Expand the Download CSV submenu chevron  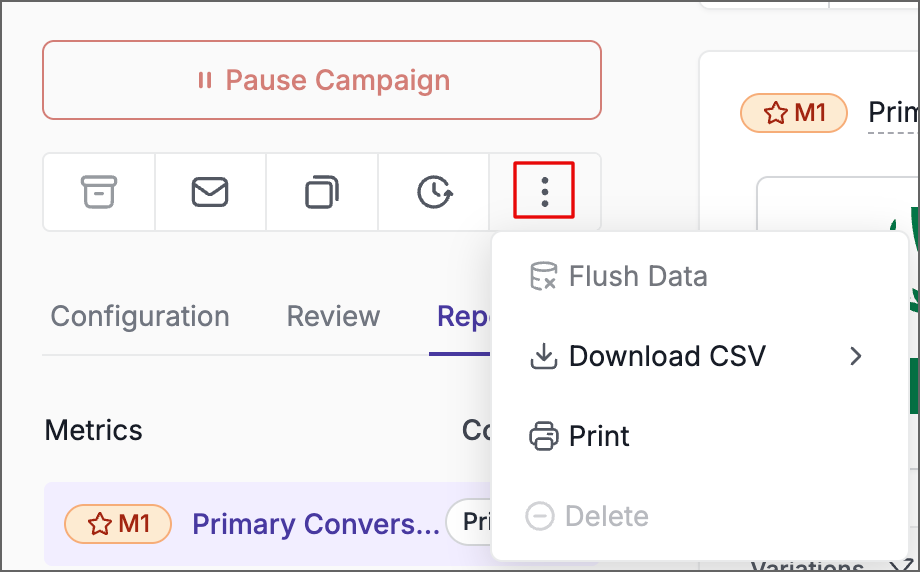[855, 356]
